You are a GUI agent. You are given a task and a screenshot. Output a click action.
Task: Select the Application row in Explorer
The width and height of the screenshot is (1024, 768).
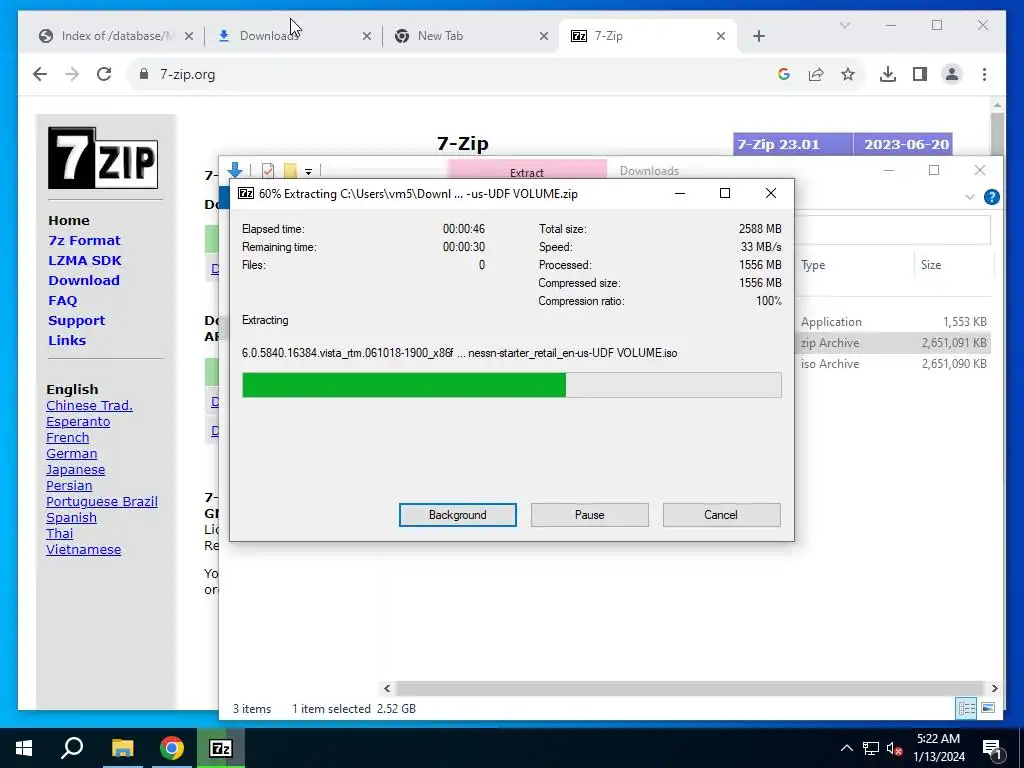893,322
